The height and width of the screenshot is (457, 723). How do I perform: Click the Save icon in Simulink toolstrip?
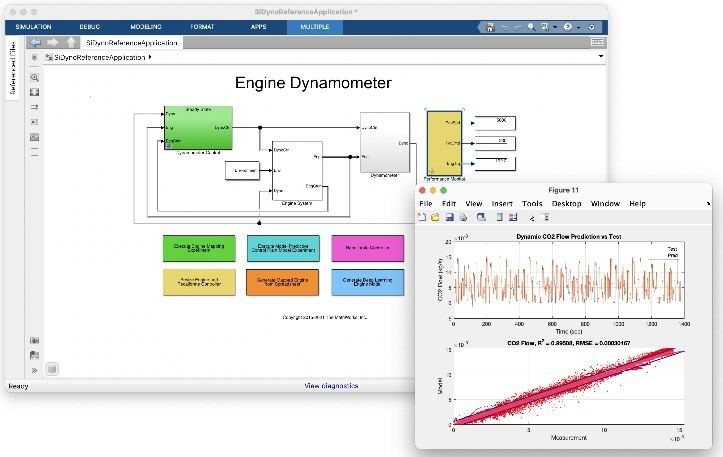click(491, 27)
